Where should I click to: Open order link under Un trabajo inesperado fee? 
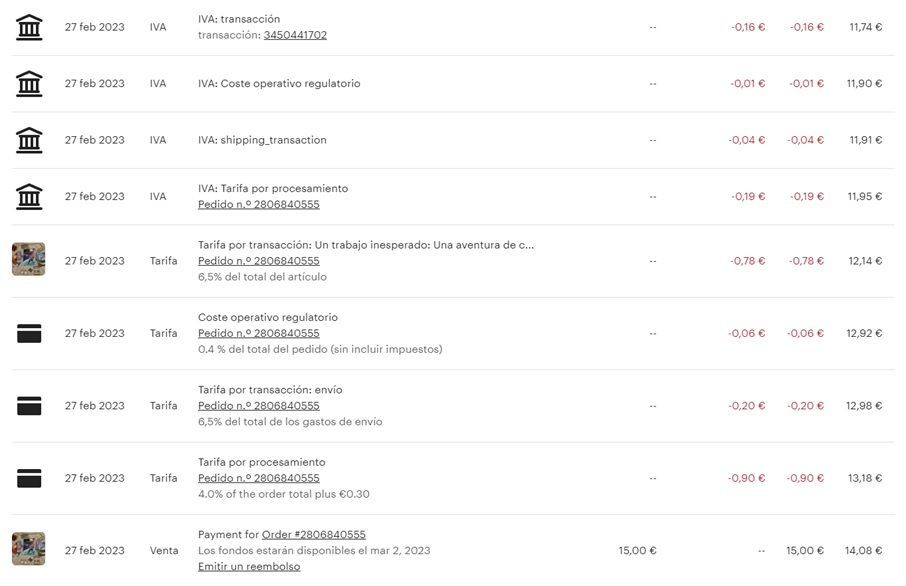pyautogui.click(x=258, y=261)
